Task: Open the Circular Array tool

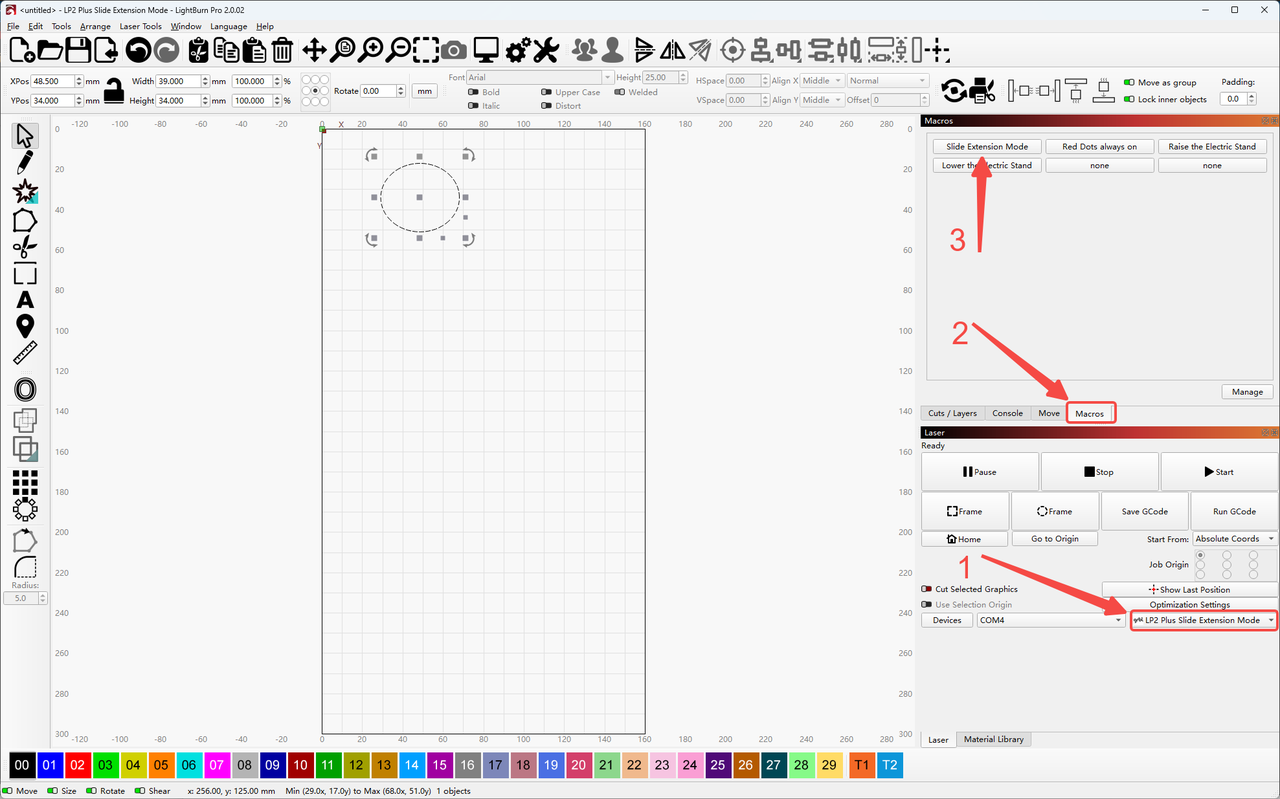Action: click(x=25, y=509)
